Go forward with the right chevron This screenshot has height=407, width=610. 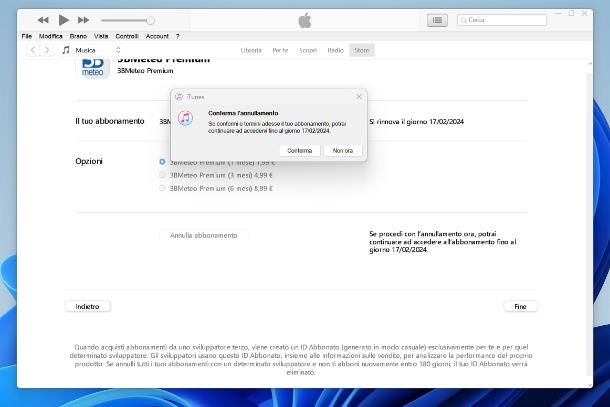47,50
